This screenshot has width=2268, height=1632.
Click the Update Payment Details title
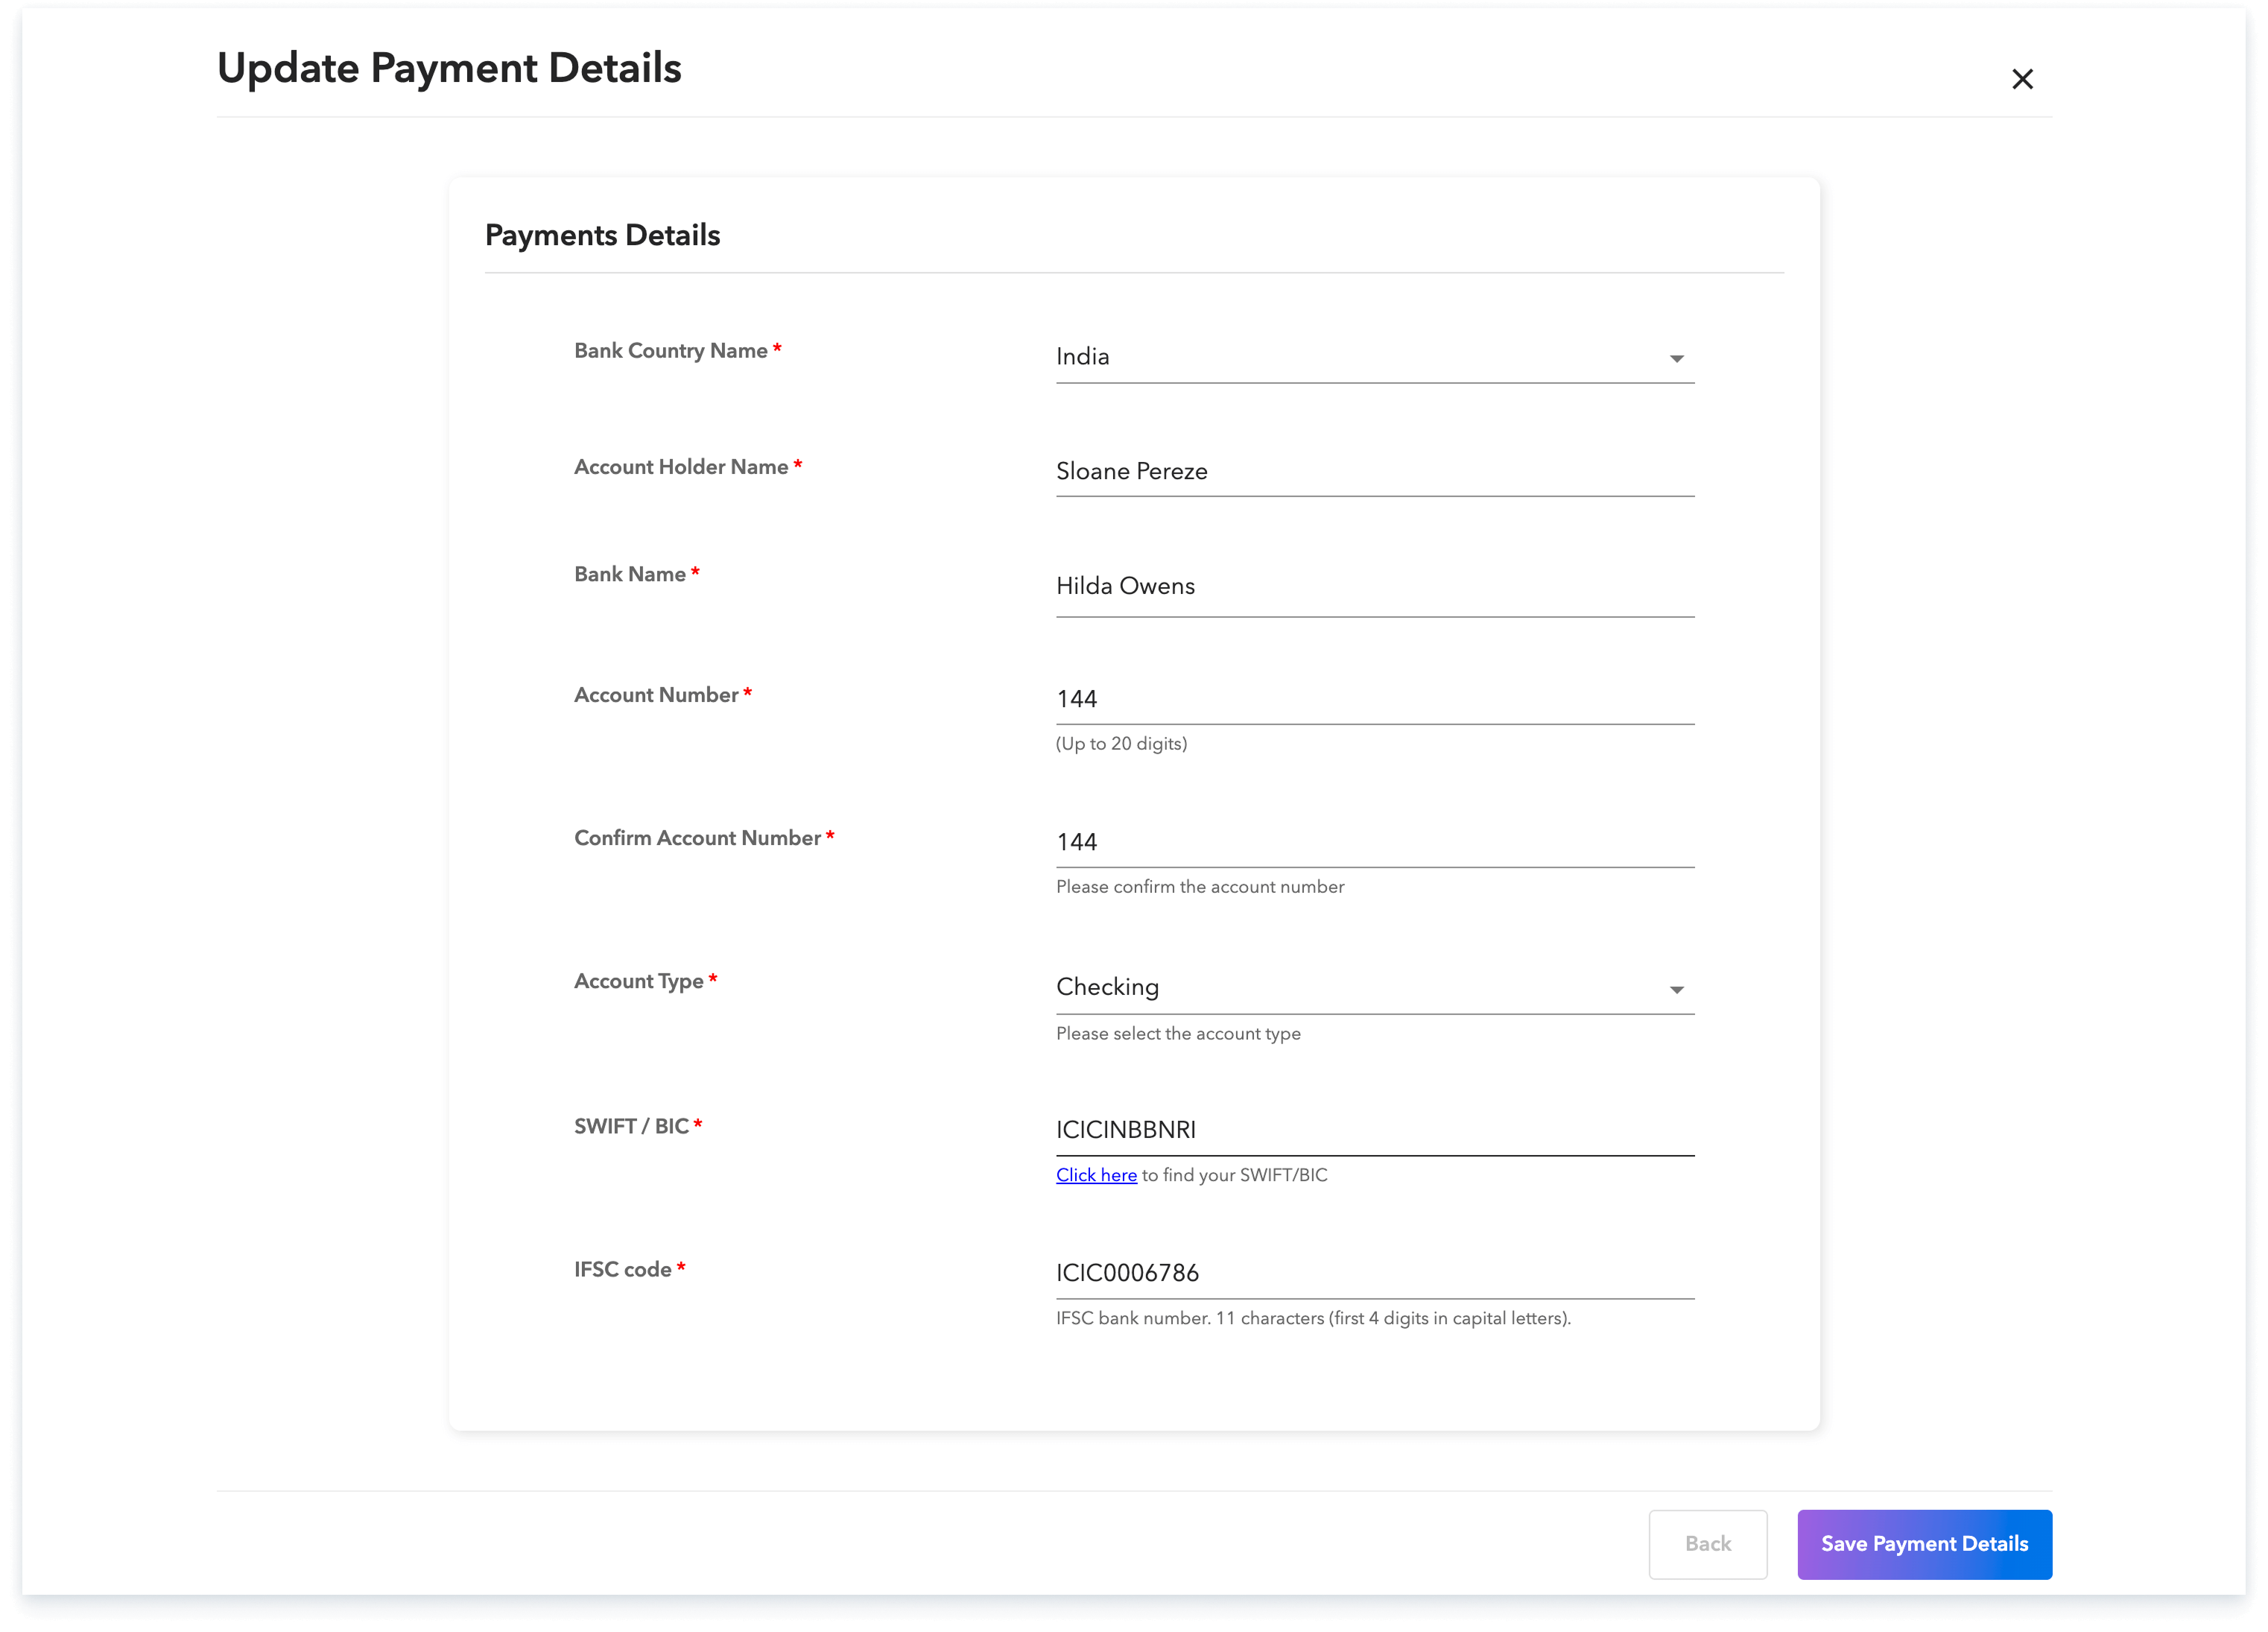click(x=450, y=68)
